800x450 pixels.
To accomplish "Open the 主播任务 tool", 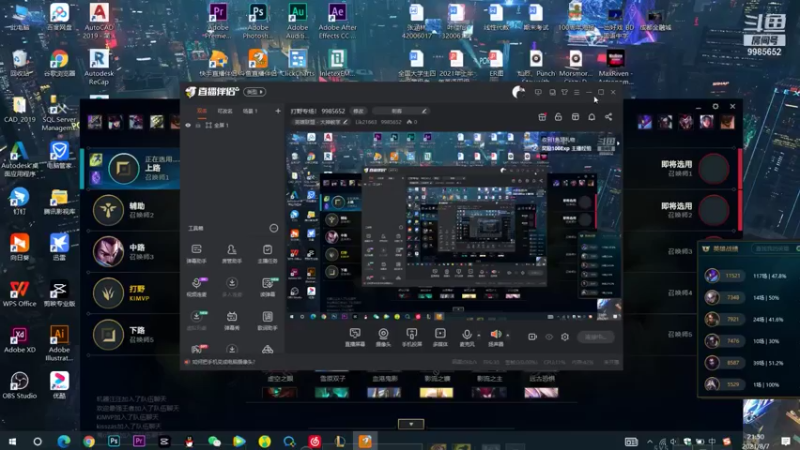I will 267,254.
